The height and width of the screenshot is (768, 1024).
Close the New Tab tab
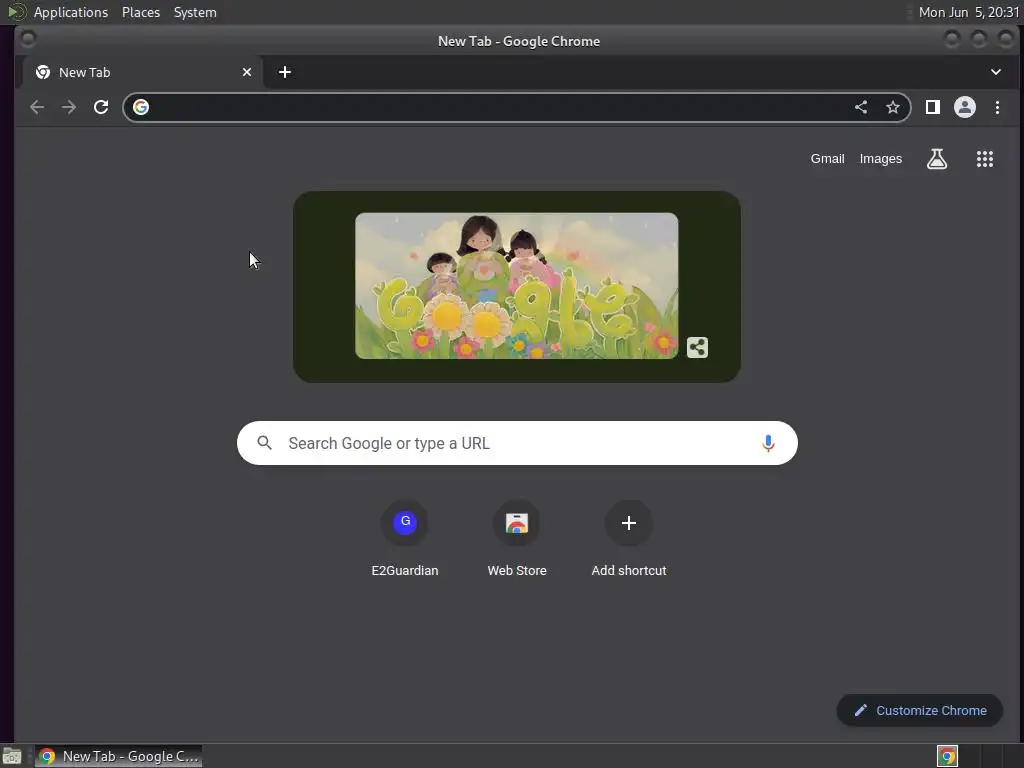click(247, 72)
